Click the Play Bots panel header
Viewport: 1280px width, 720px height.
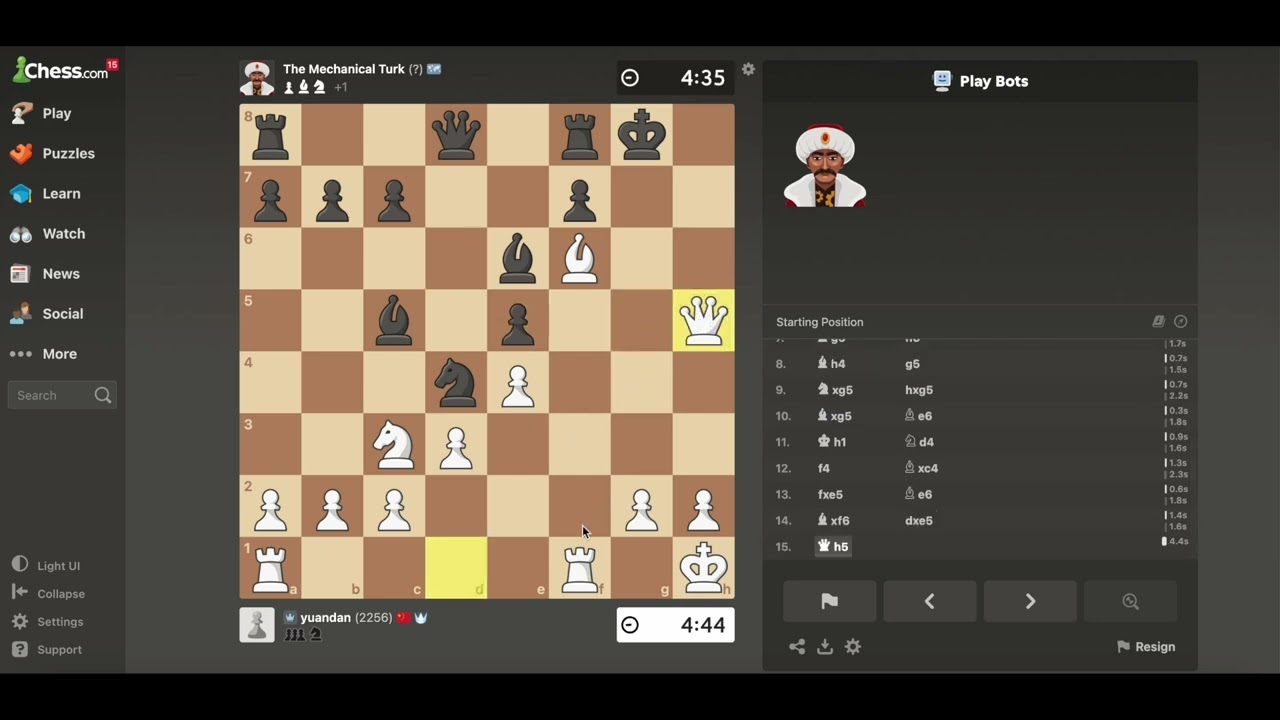point(980,81)
